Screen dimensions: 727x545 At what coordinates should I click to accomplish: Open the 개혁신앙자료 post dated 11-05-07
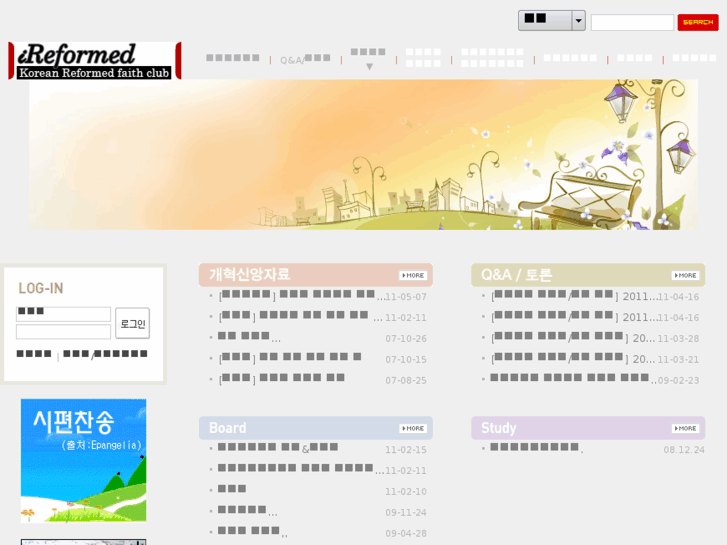click(301, 295)
